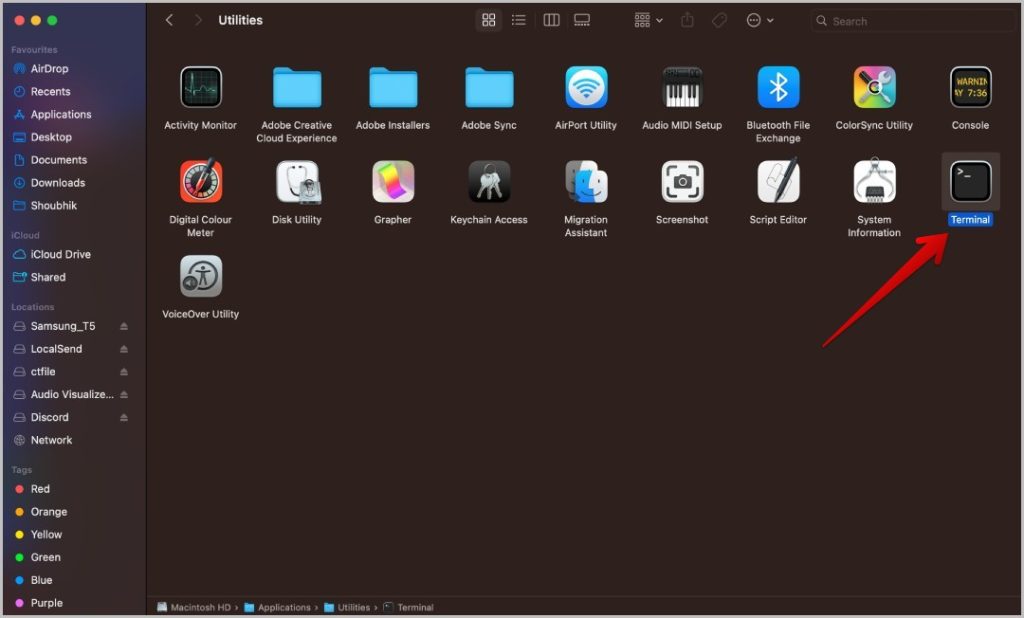Switch to column view mode
This screenshot has height=618, width=1024.
(551, 20)
